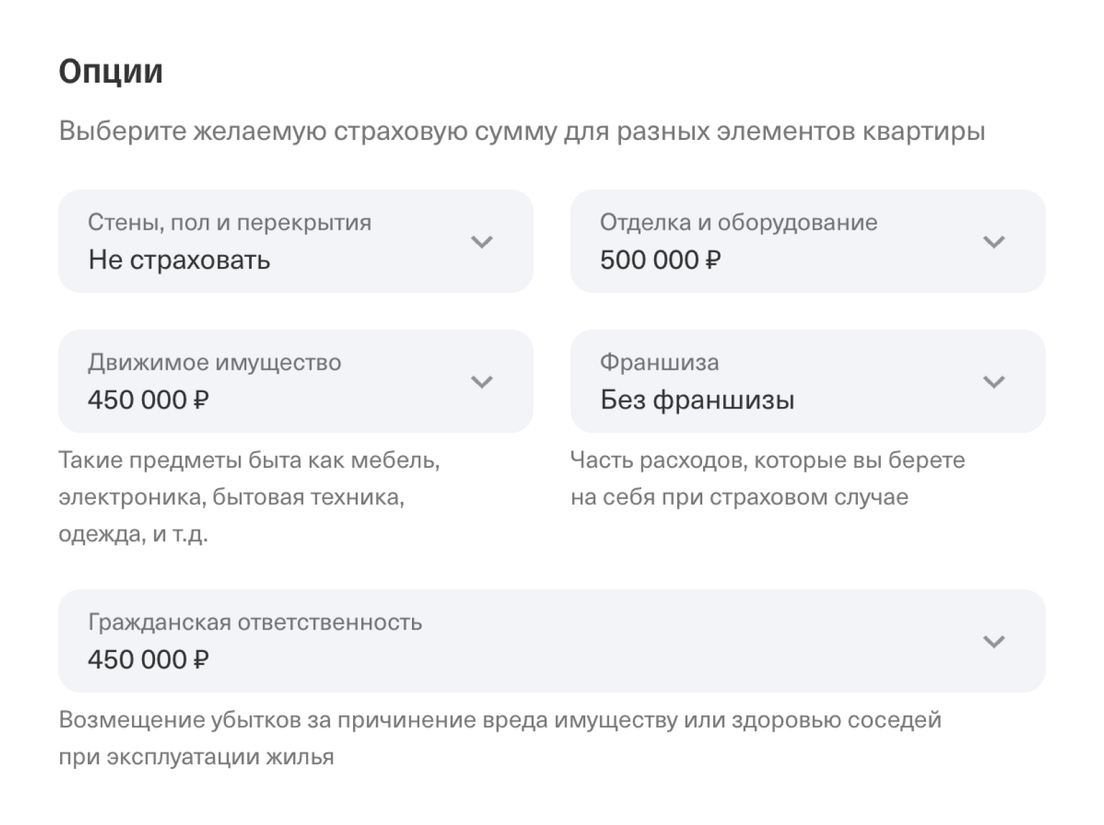
Task: Click the Не страховать value
Action: pos(179,261)
